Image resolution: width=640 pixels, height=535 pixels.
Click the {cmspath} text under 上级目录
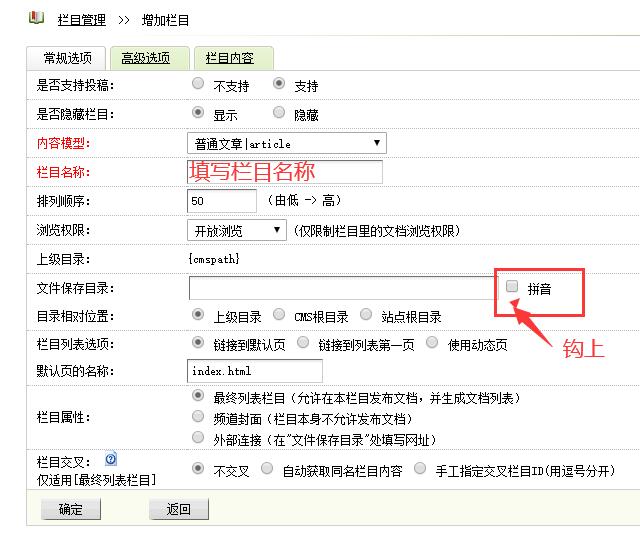point(214,259)
